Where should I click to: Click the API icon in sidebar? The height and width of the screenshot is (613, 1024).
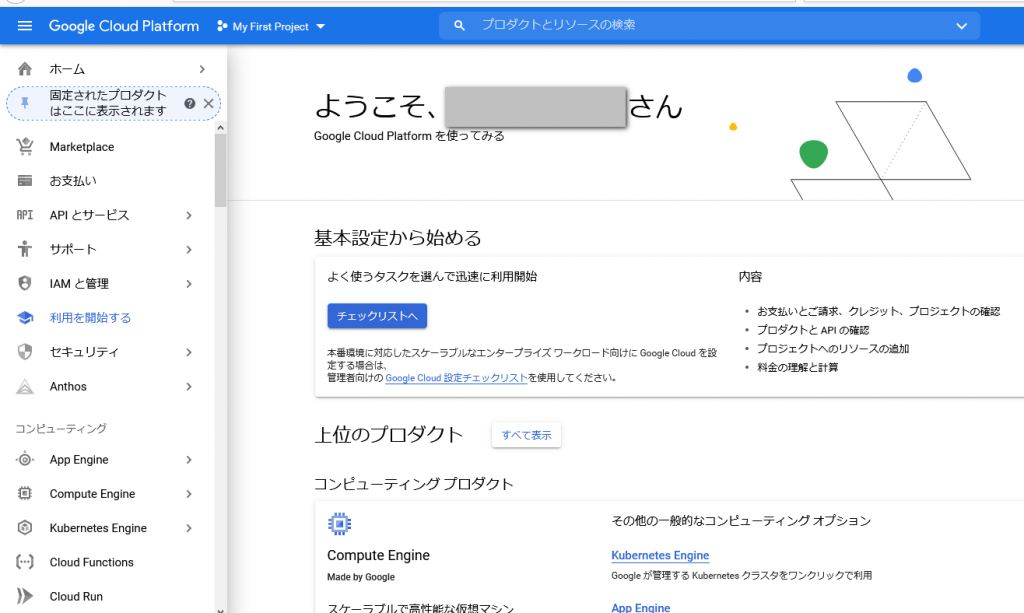25,215
